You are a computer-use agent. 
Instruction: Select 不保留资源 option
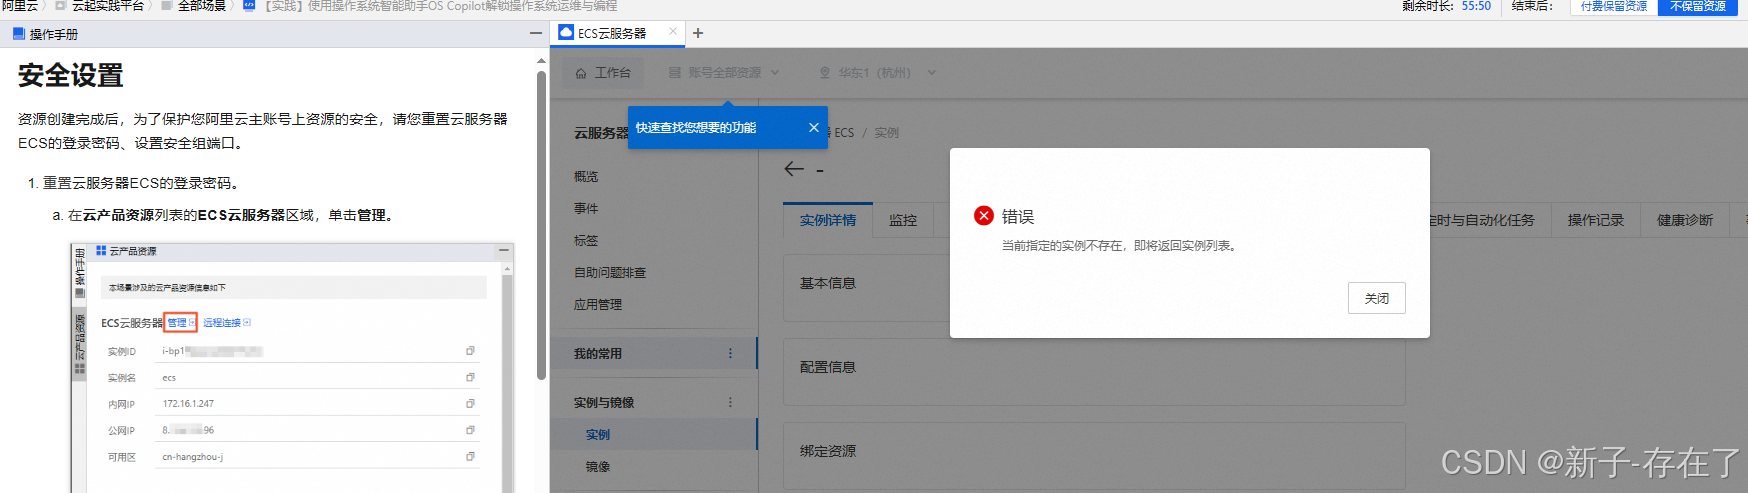pyautogui.click(x=1698, y=7)
